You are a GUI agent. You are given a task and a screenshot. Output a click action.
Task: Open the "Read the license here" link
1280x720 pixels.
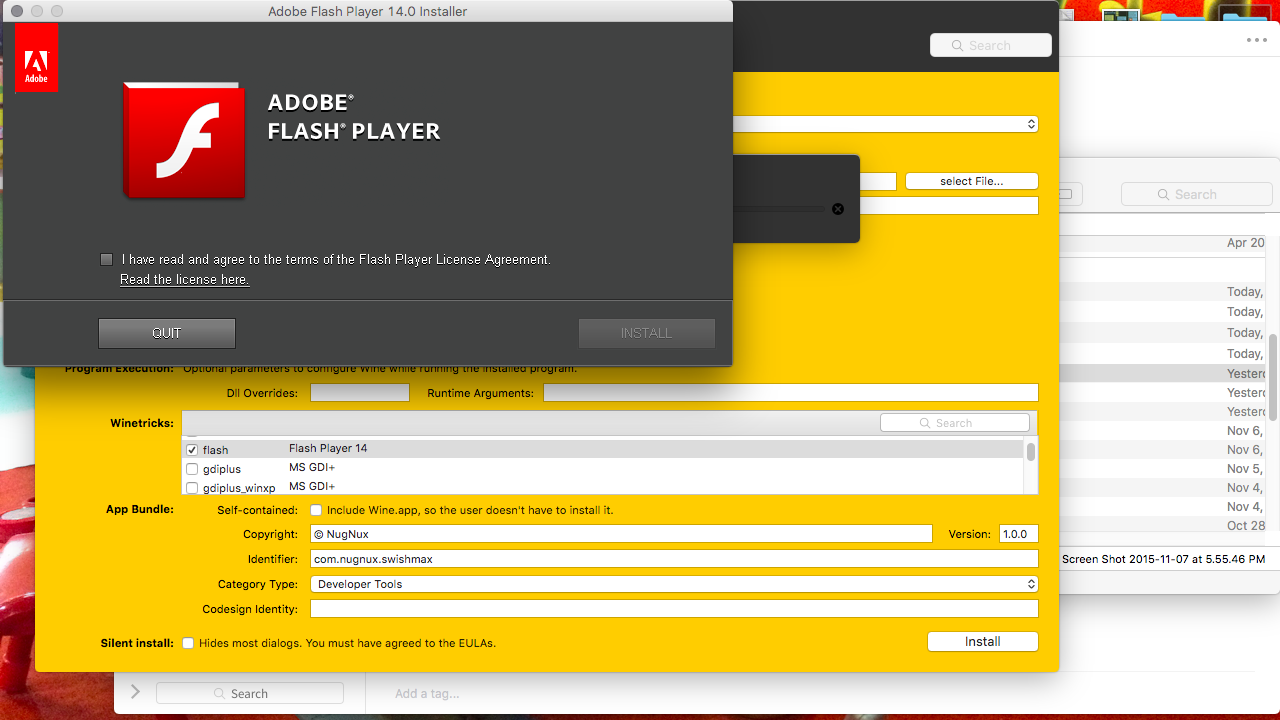pos(184,279)
